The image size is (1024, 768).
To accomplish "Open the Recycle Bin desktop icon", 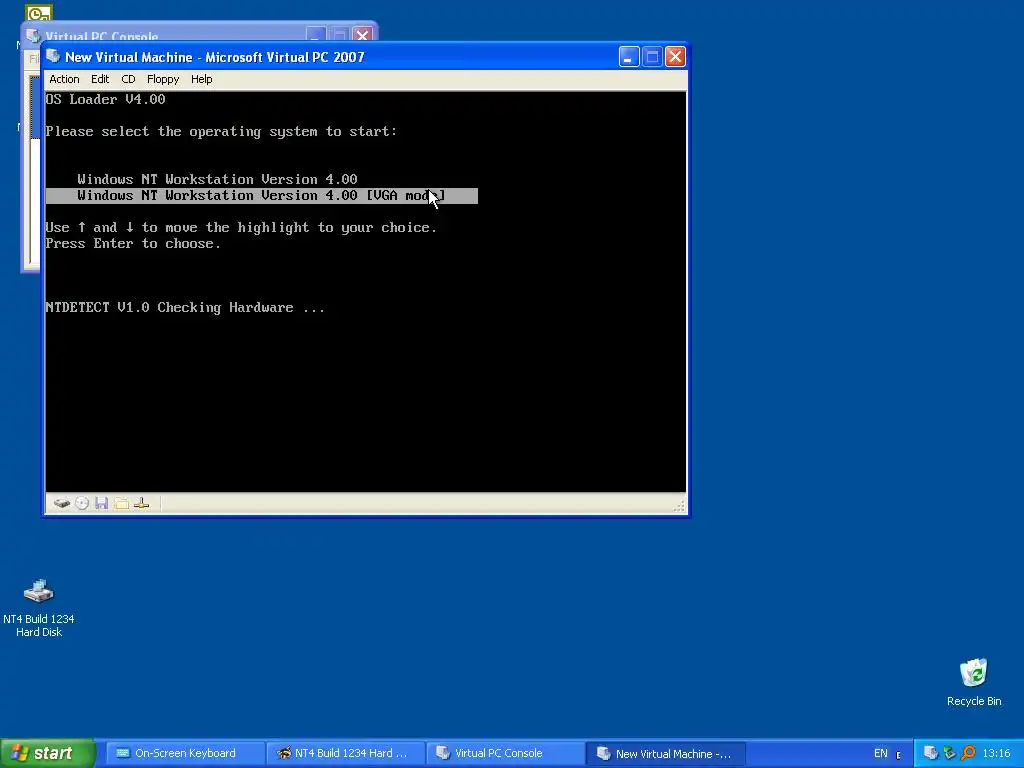I will pos(974,682).
